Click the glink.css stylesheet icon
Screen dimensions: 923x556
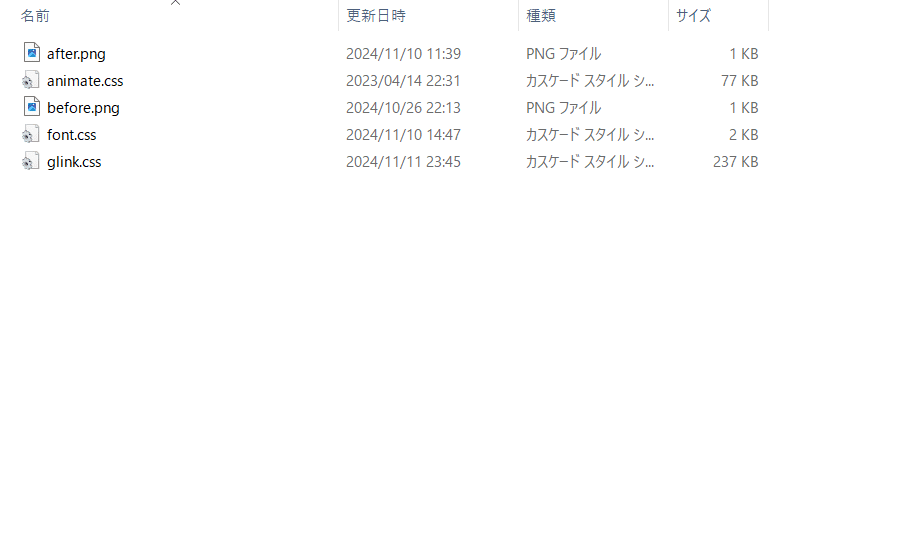coord(31,161)
